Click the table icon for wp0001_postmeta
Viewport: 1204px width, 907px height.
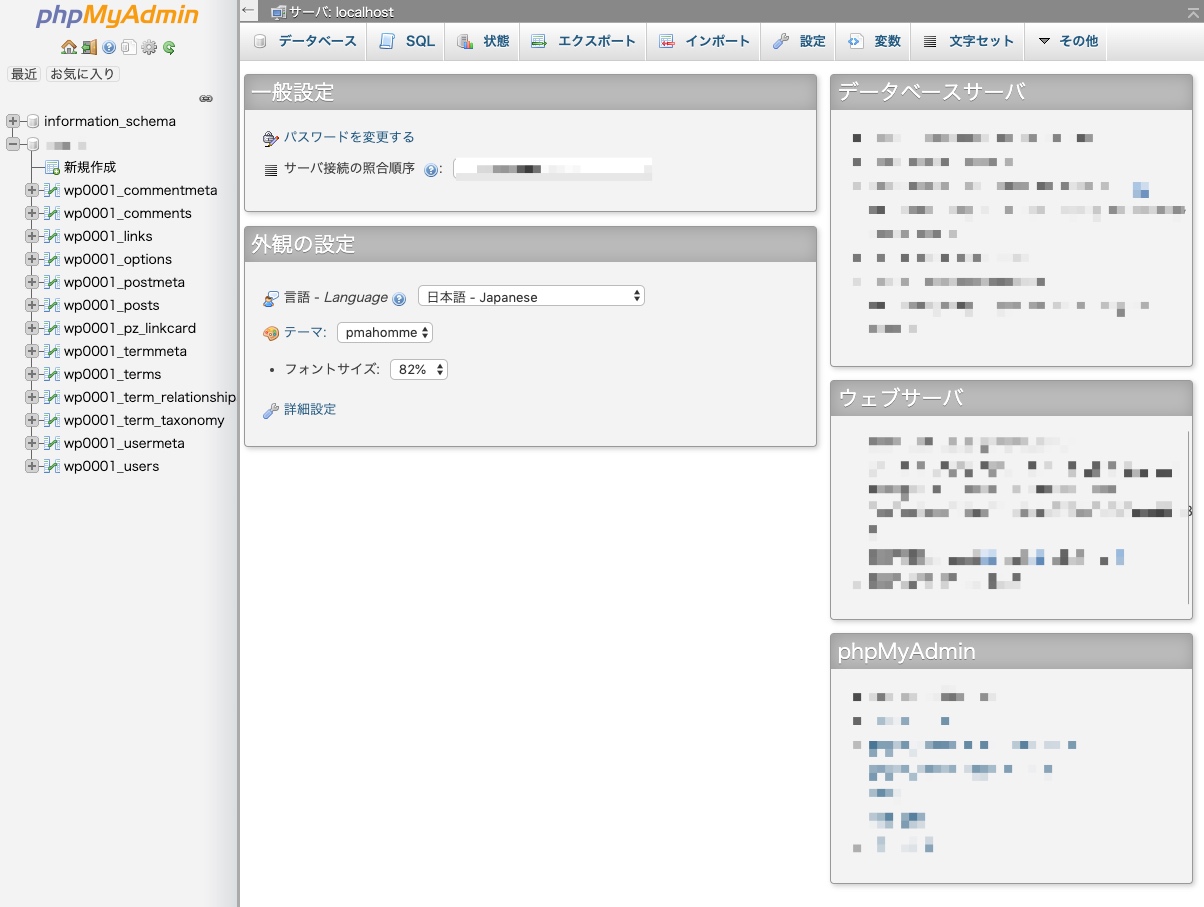click(53, 282)
